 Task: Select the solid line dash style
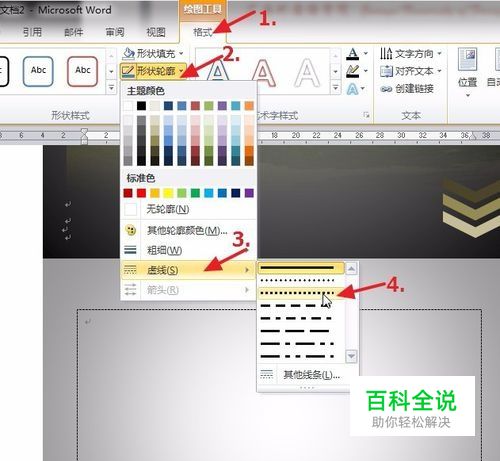tap(301, 268)
